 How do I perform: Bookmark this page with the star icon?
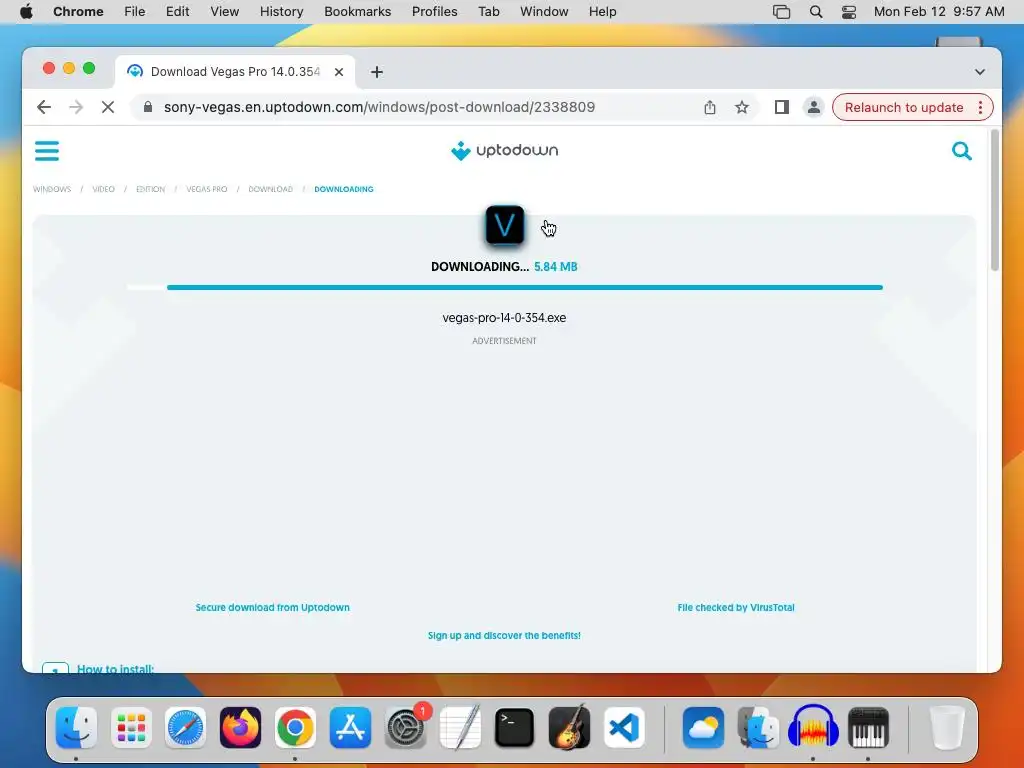[x=742, y=107]
